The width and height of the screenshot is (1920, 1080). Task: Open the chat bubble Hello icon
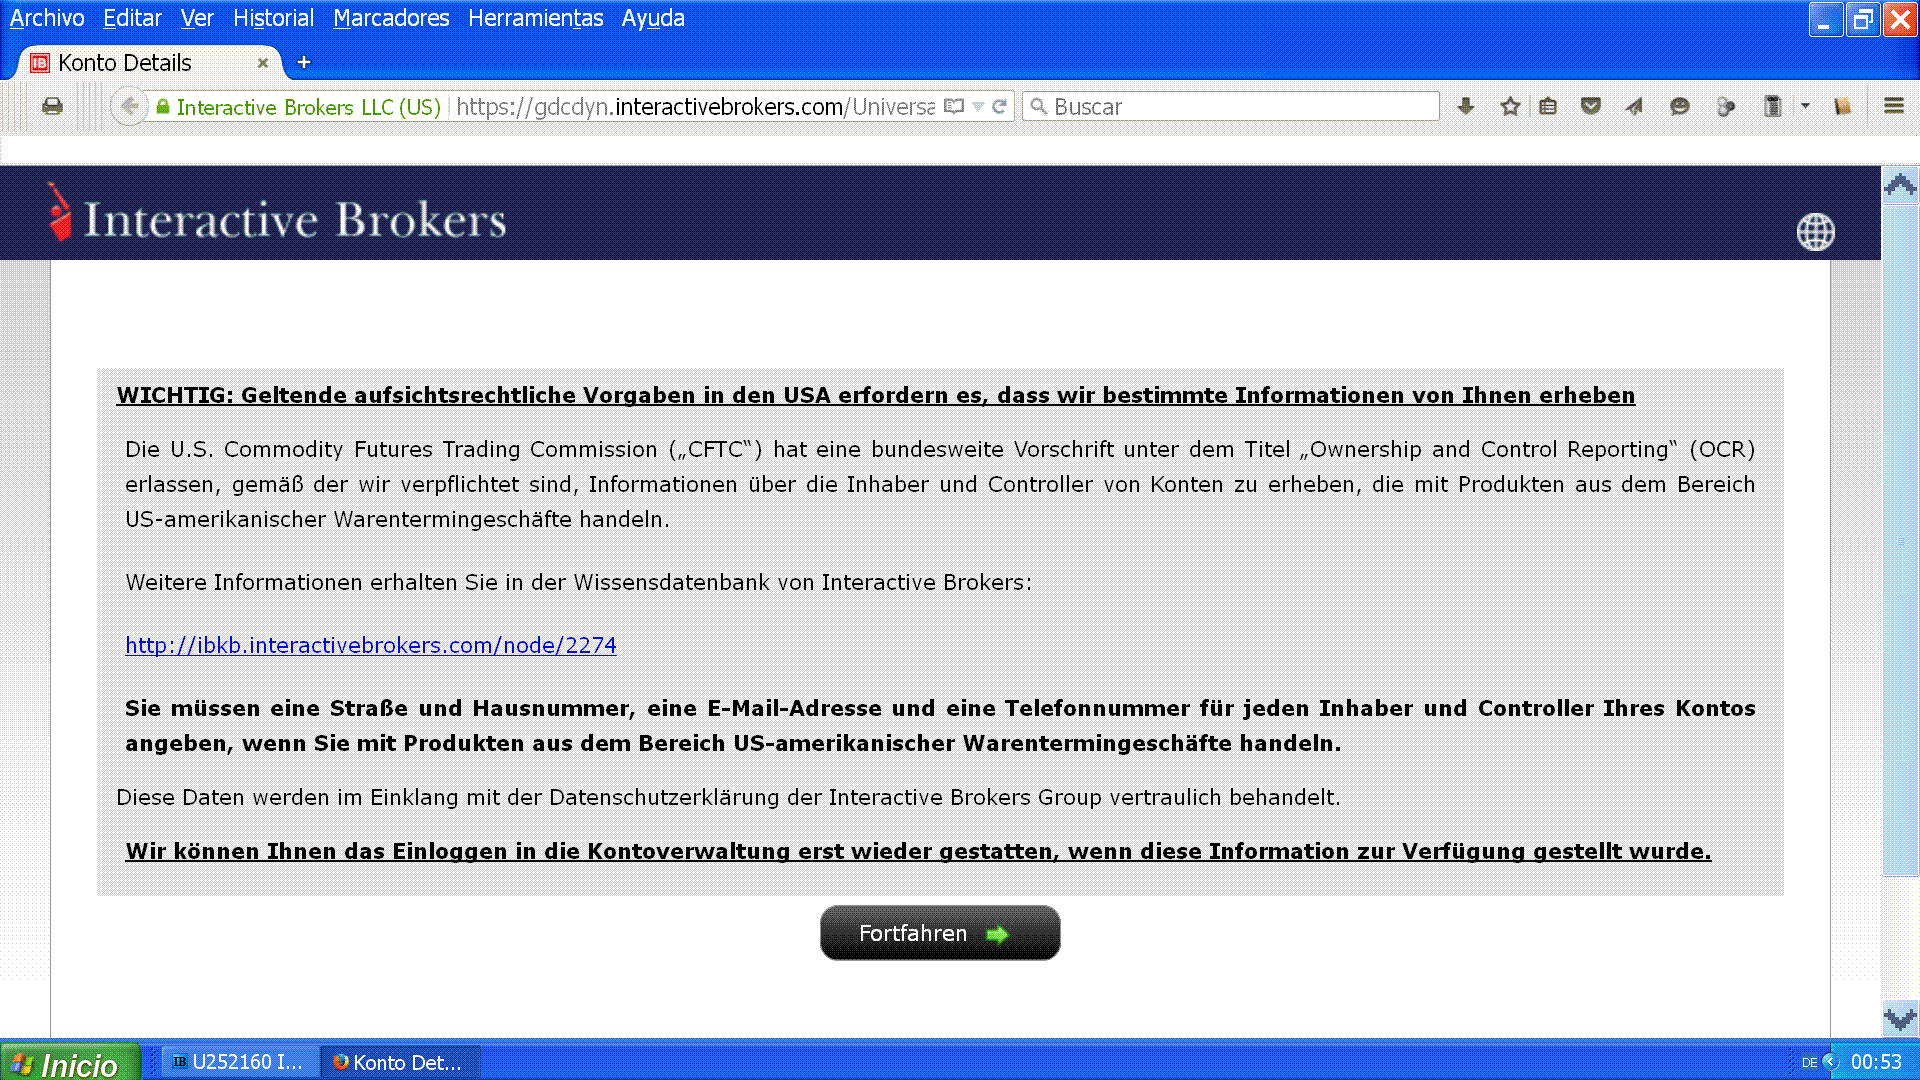coord(1680,106)
